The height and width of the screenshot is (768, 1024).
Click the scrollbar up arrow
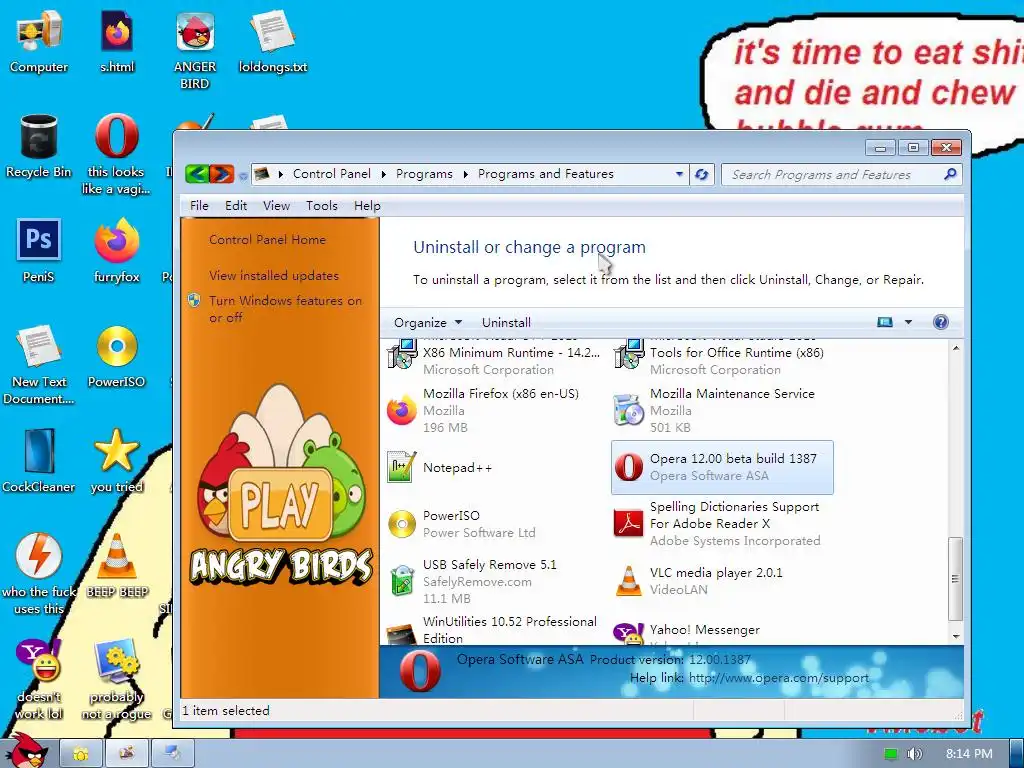point(955,348)
